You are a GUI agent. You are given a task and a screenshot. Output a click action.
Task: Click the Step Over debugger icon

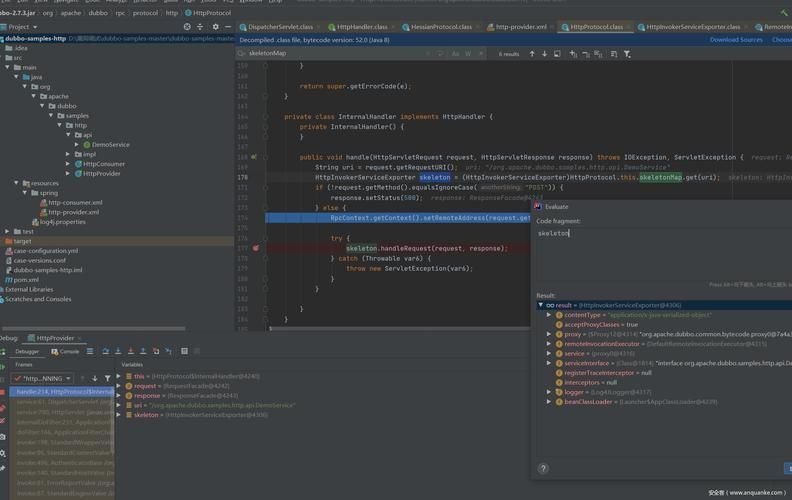pyautogui.click(x=105, y=351)
